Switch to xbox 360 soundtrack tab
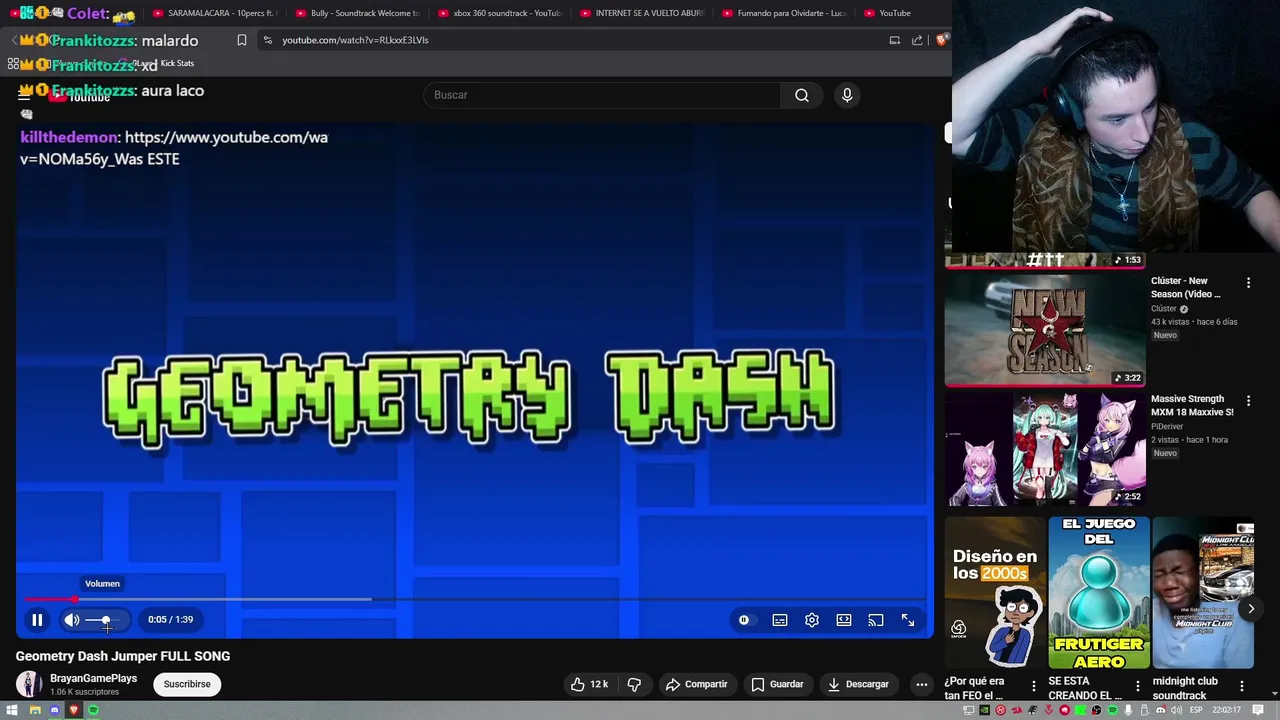The height and width of the screenshot is (720, 1280). [500, 13]
